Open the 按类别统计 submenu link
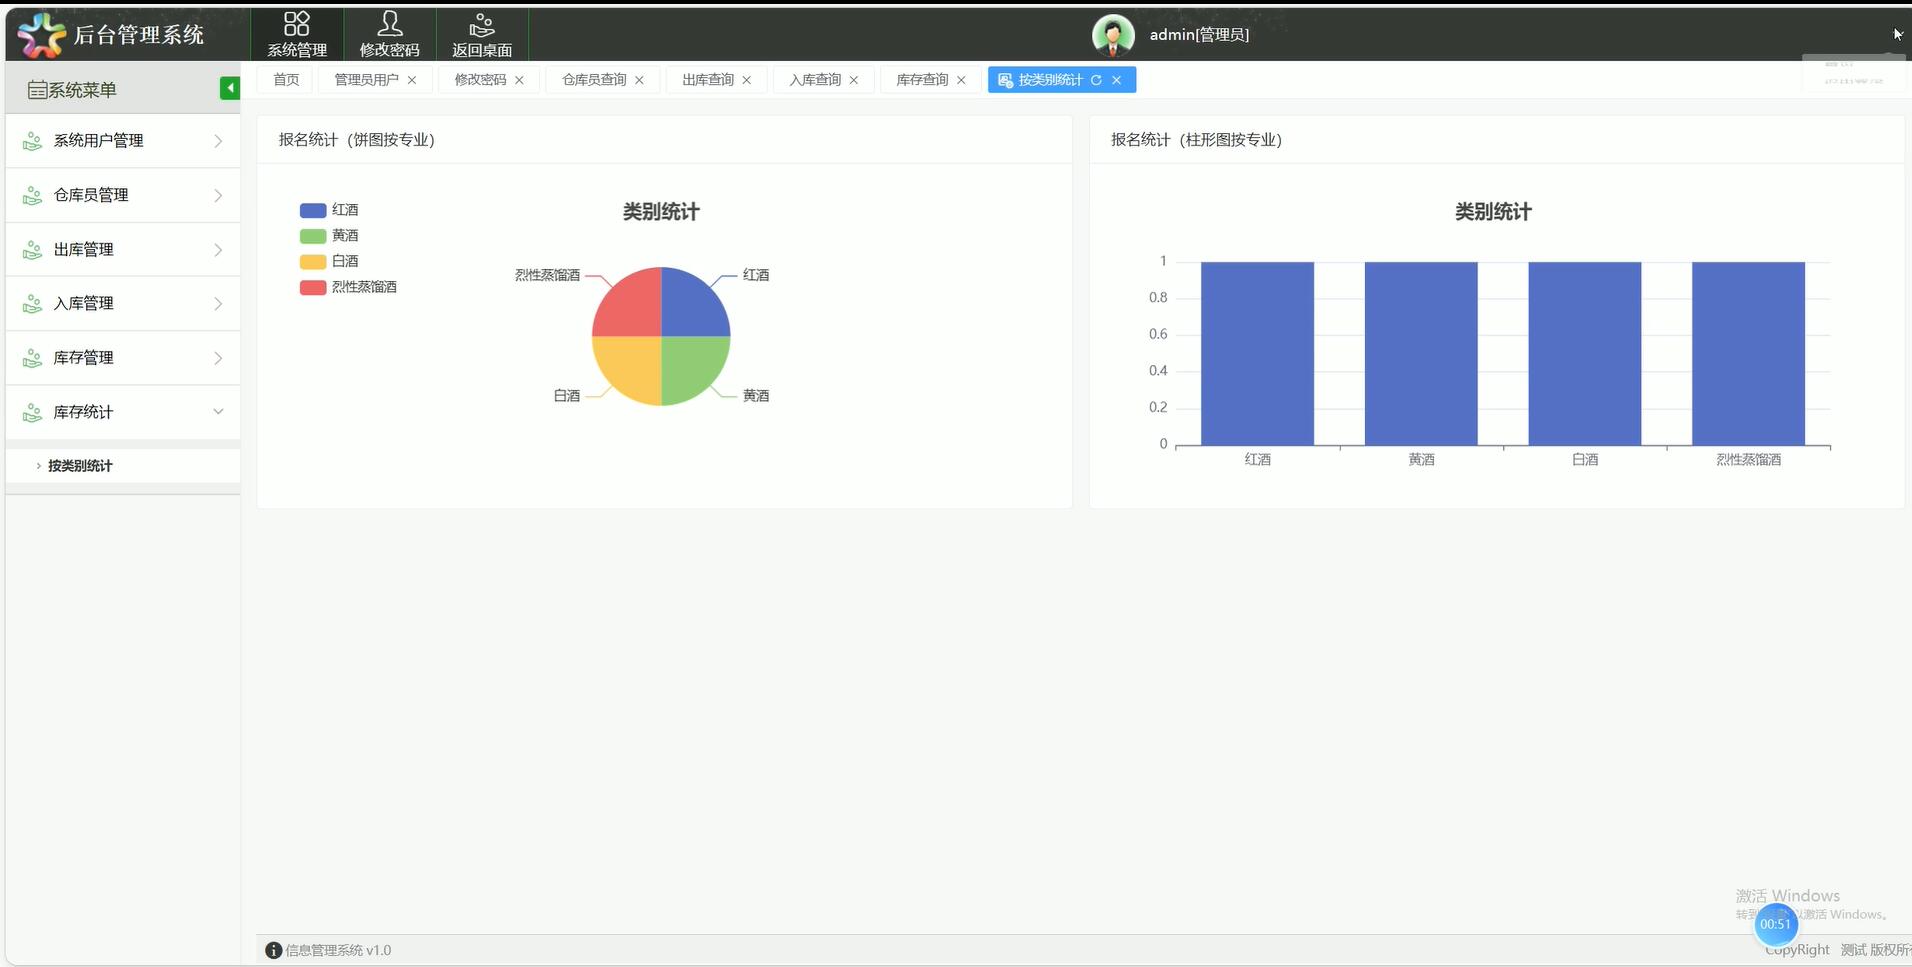The width and height of the screenshot is (1912, 967). [x=80, y=466]
